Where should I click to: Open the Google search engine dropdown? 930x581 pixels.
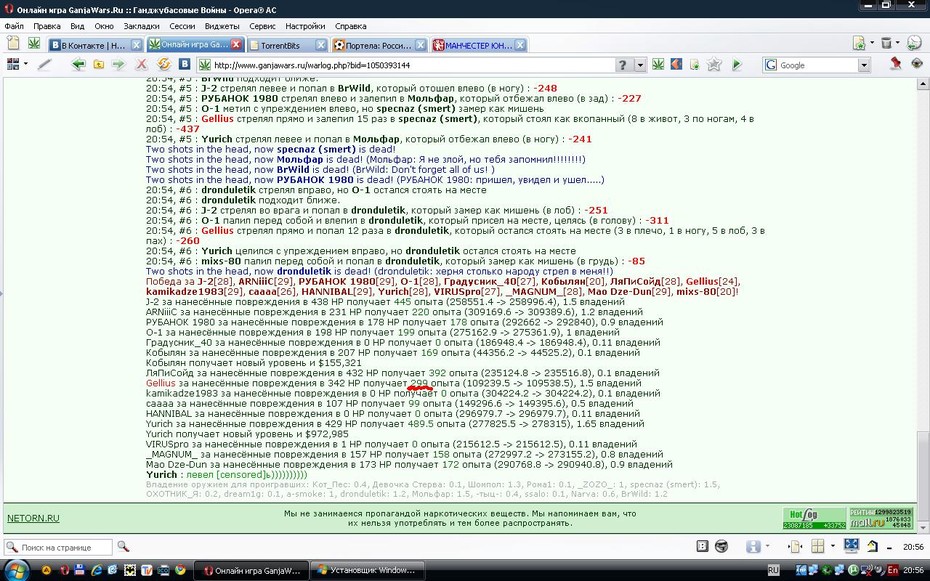[864, 65]
